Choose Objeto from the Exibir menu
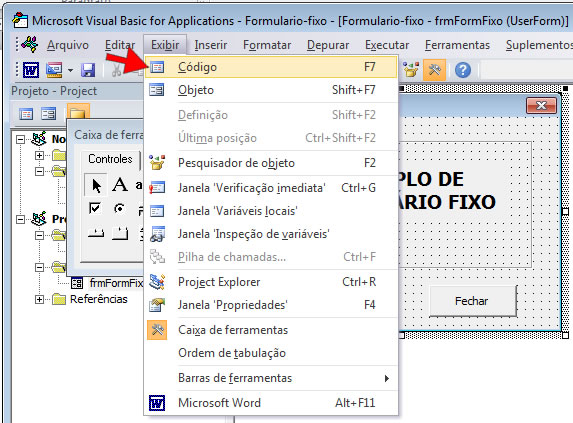 pos(271,90)
